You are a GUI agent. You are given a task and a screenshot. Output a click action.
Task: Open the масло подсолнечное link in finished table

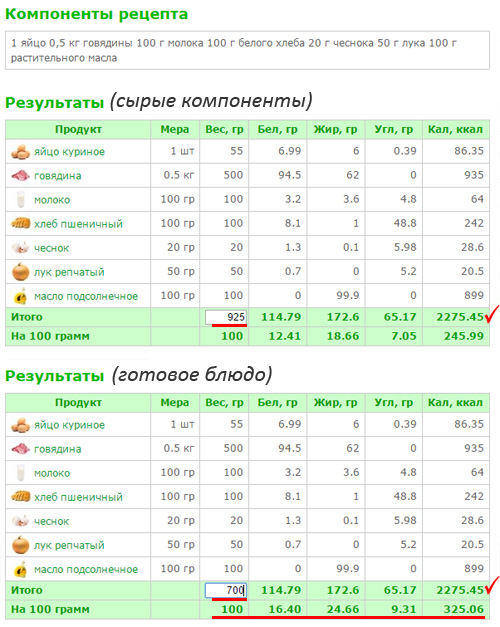[x=86, y=569]
